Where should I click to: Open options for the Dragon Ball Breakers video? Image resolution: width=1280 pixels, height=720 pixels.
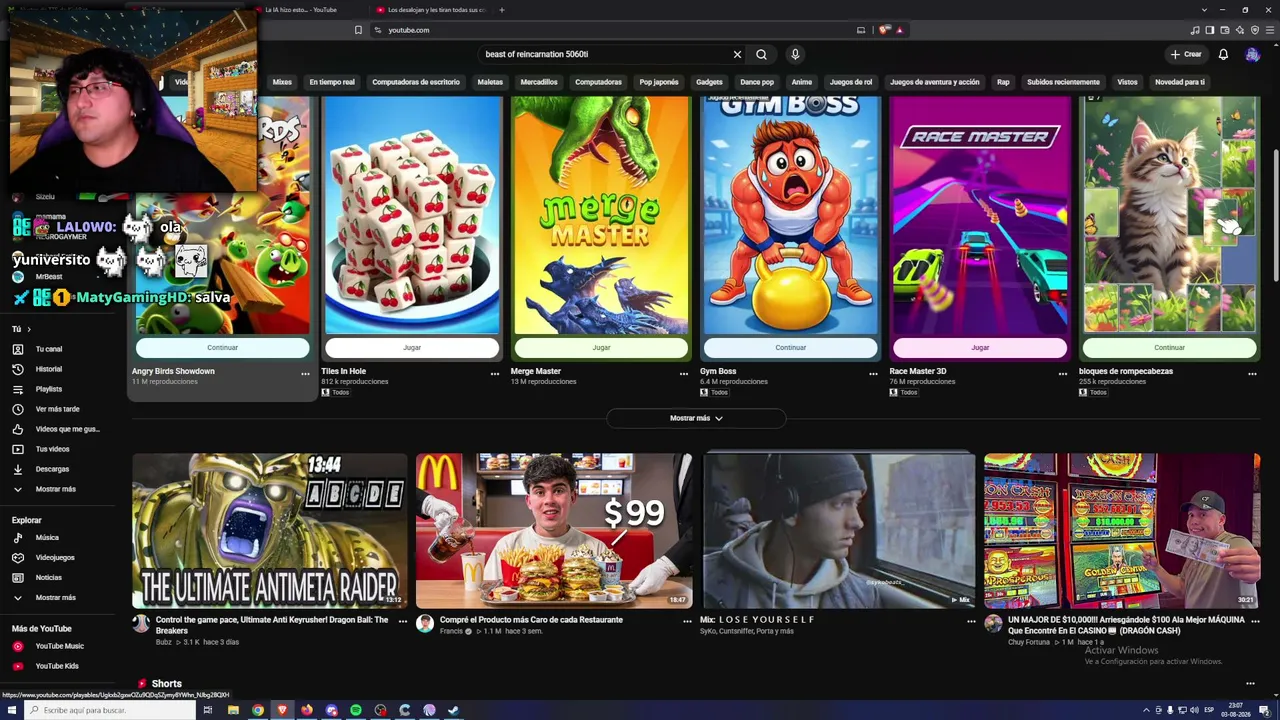coord(403,621)
